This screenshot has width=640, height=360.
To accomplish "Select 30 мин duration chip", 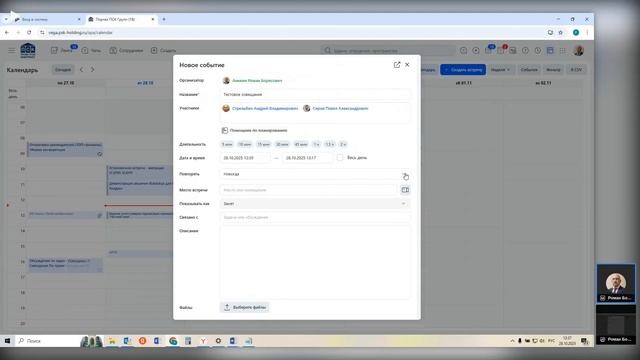I will pos(282,144).
